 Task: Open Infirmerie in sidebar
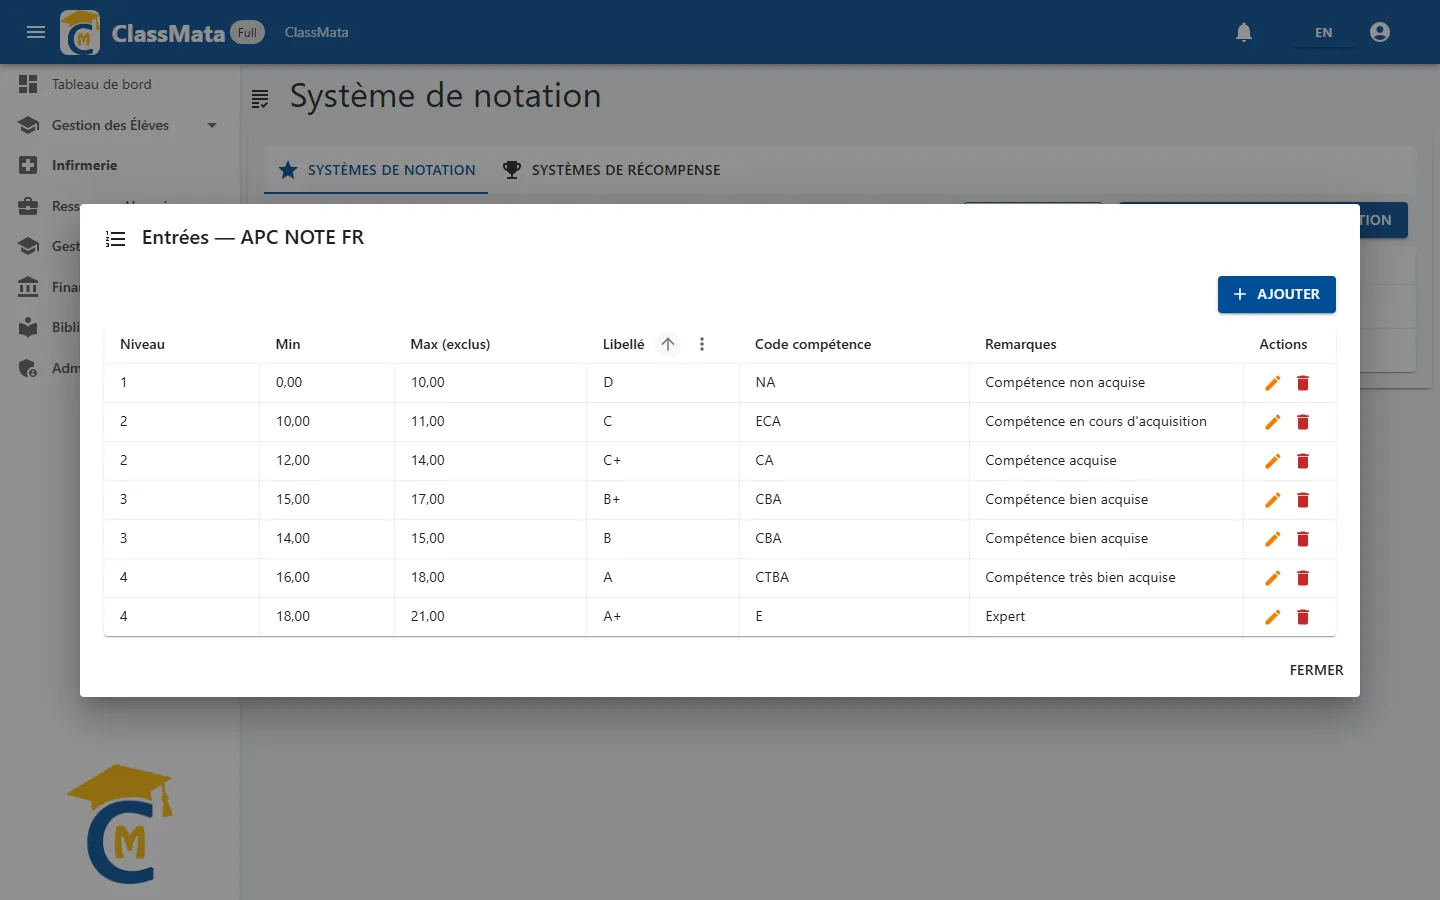pos(120,165)
